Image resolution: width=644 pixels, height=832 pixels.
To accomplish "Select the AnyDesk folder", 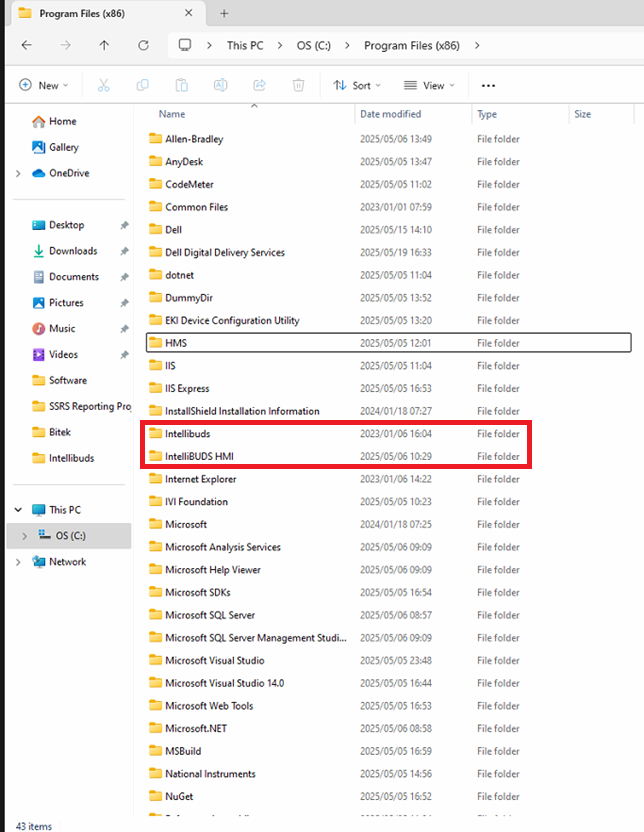I will tap(388, 162).
